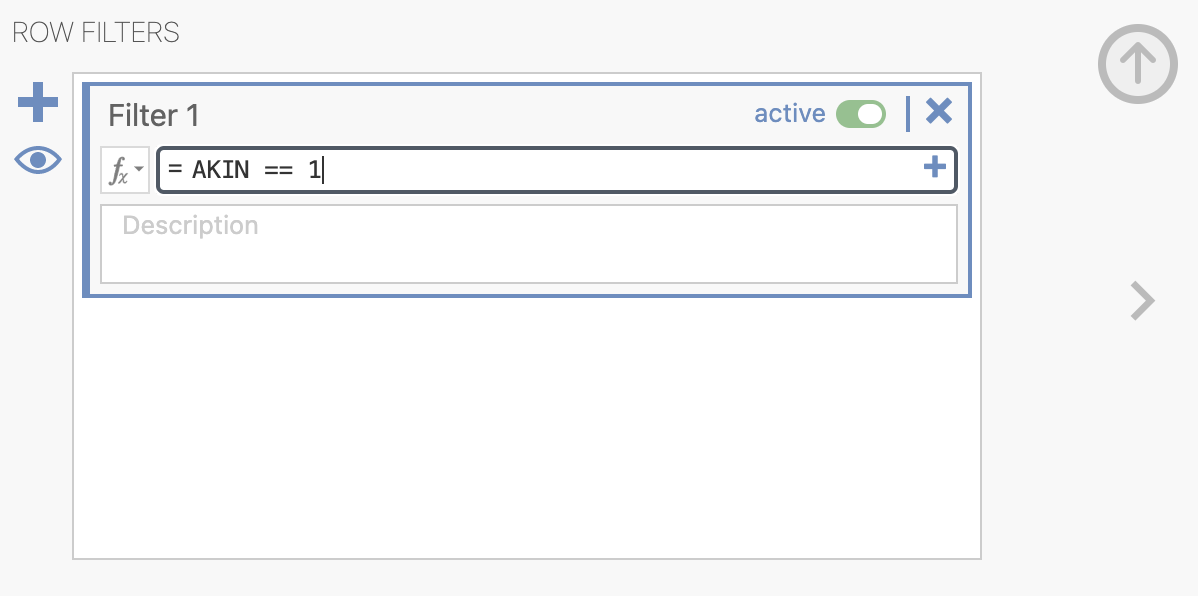Toggle filter preview with the eye icon
Viewport: 1198px width, 596px height.
(37, 160)
